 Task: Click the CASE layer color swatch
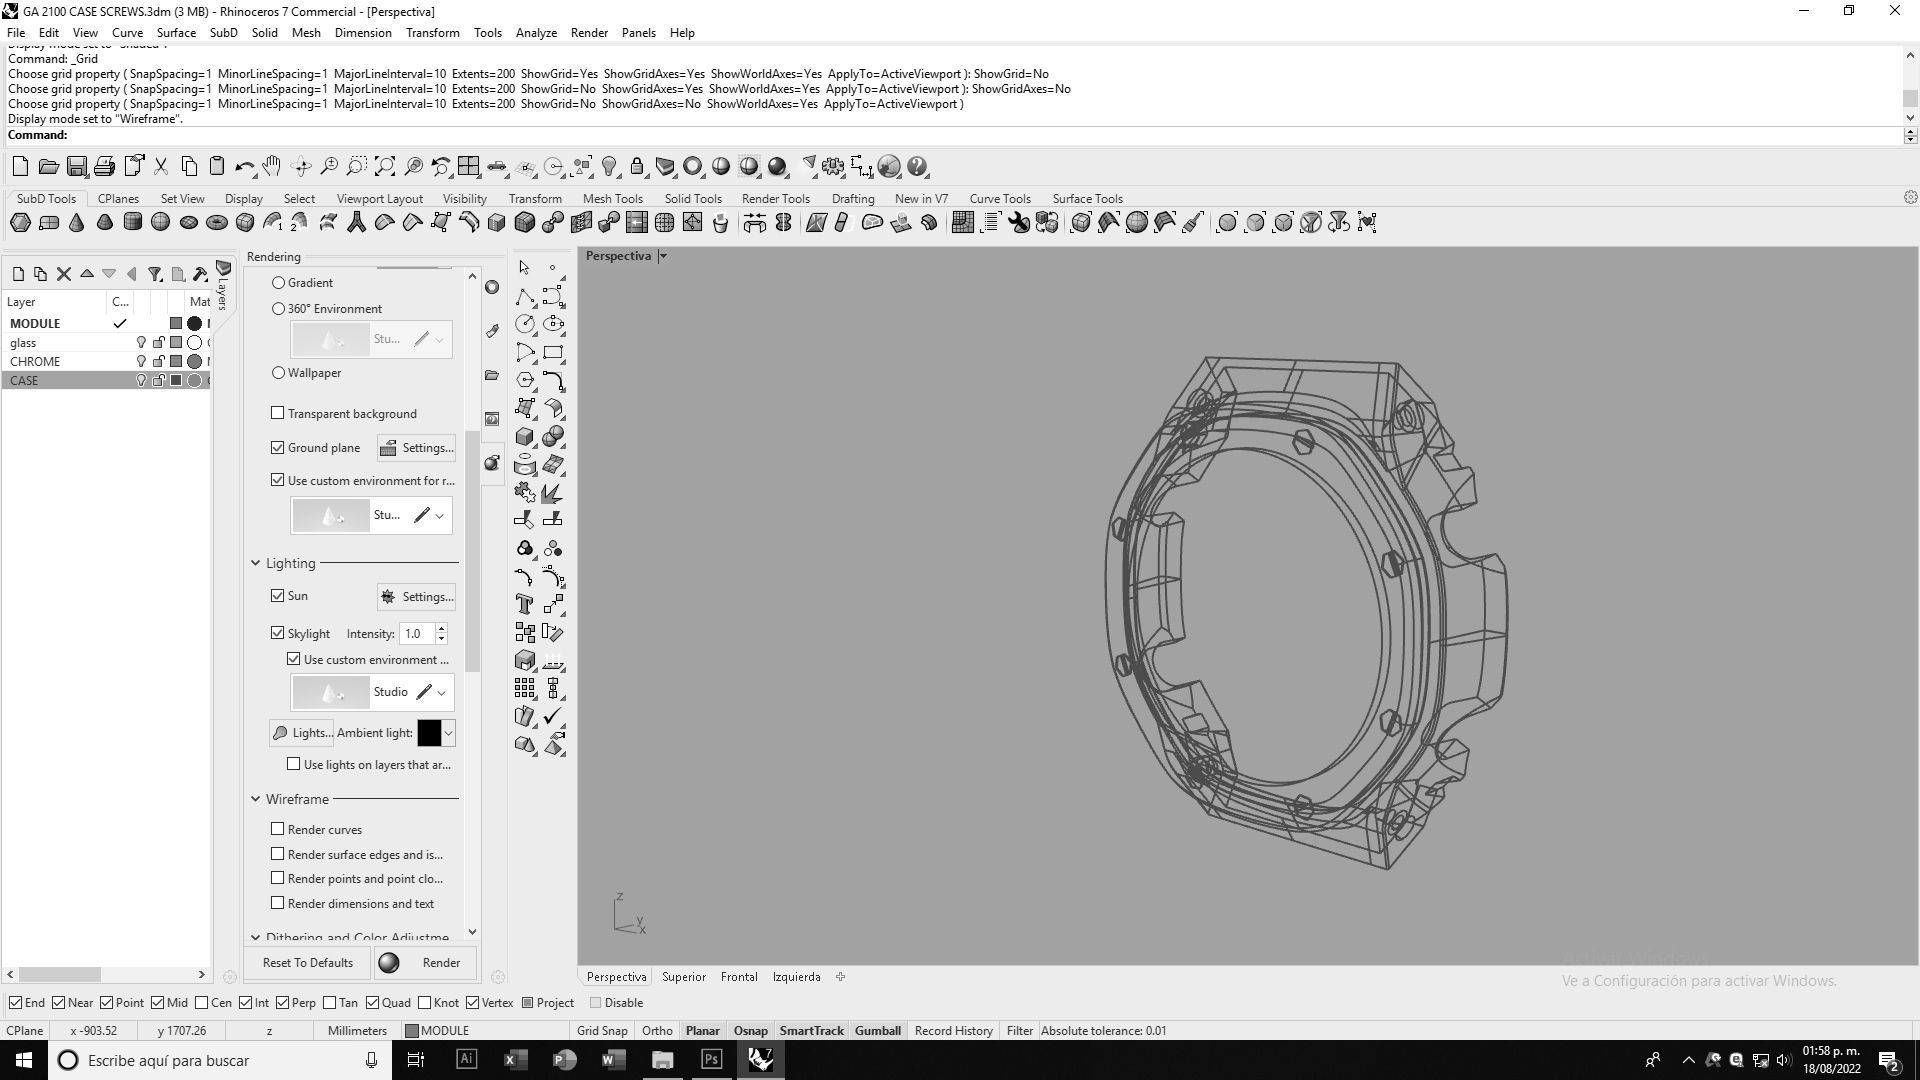point(176,381)
